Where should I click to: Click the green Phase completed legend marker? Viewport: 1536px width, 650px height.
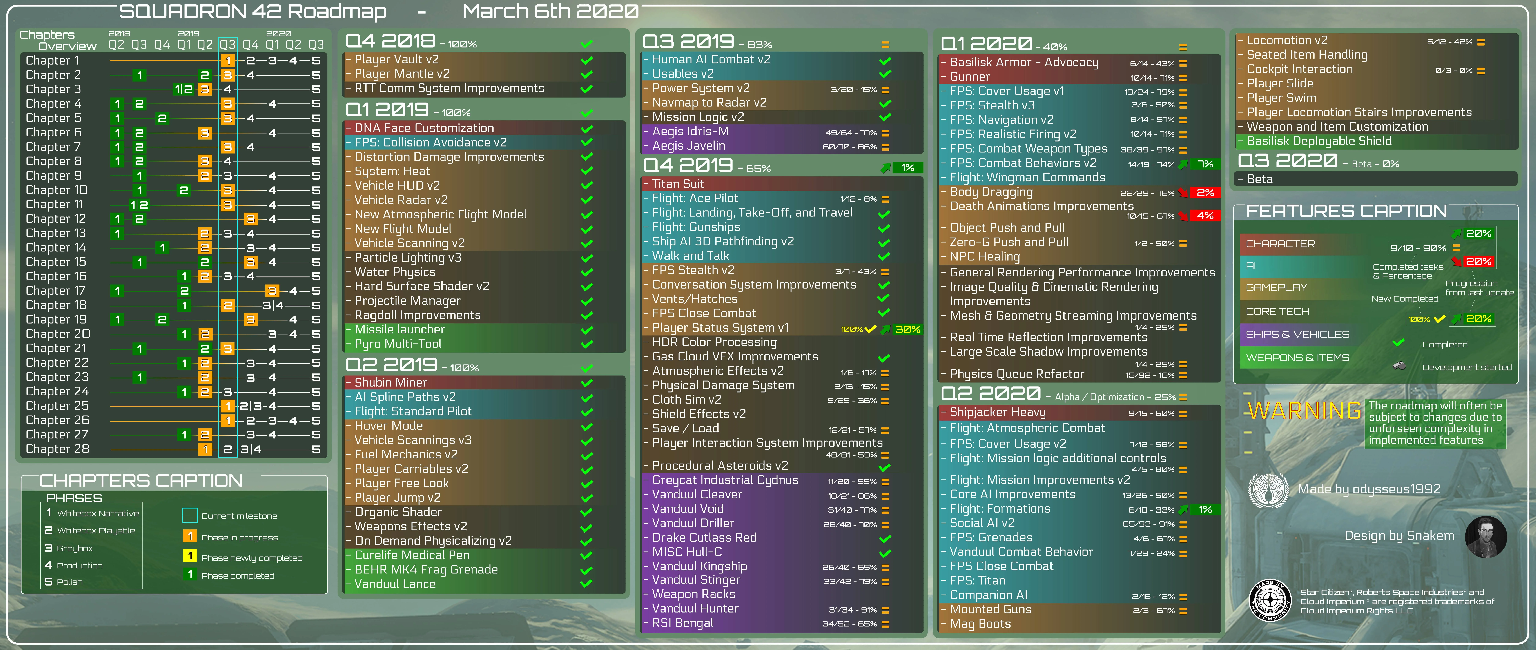tap(189, 576)
